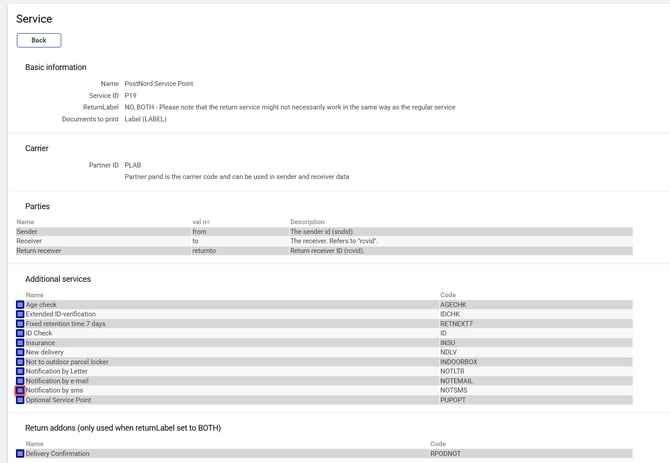
Task: Open icon for Not to outdoor parcel locker
Action: pos(20,362)
